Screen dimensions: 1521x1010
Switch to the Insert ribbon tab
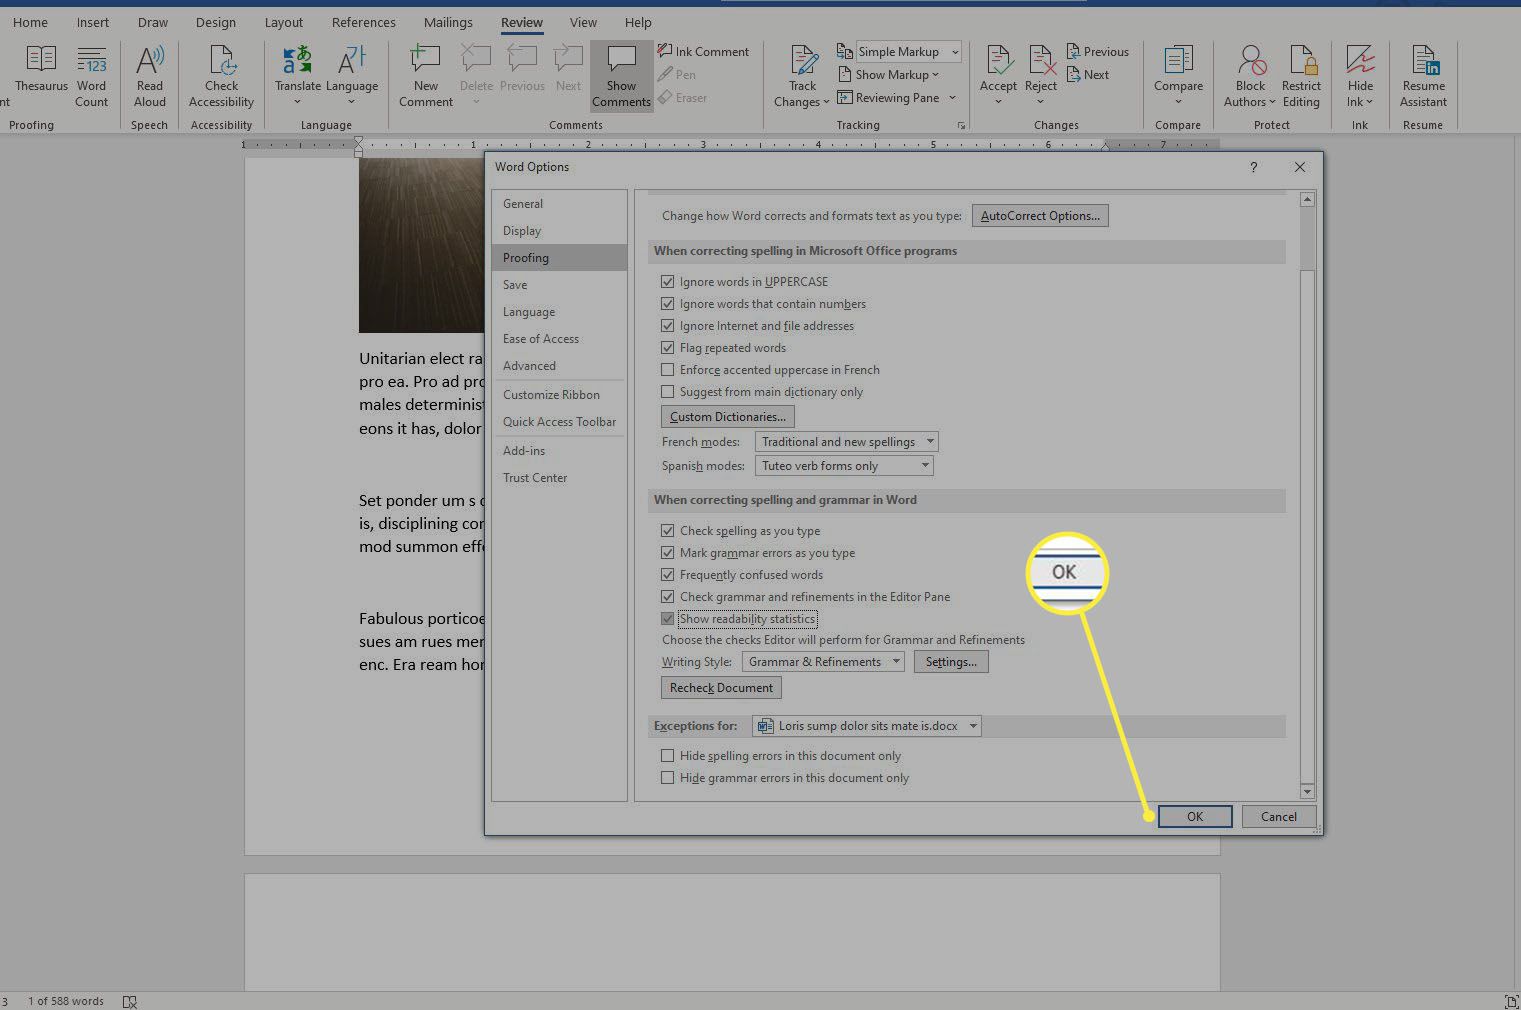click(93, 22)
